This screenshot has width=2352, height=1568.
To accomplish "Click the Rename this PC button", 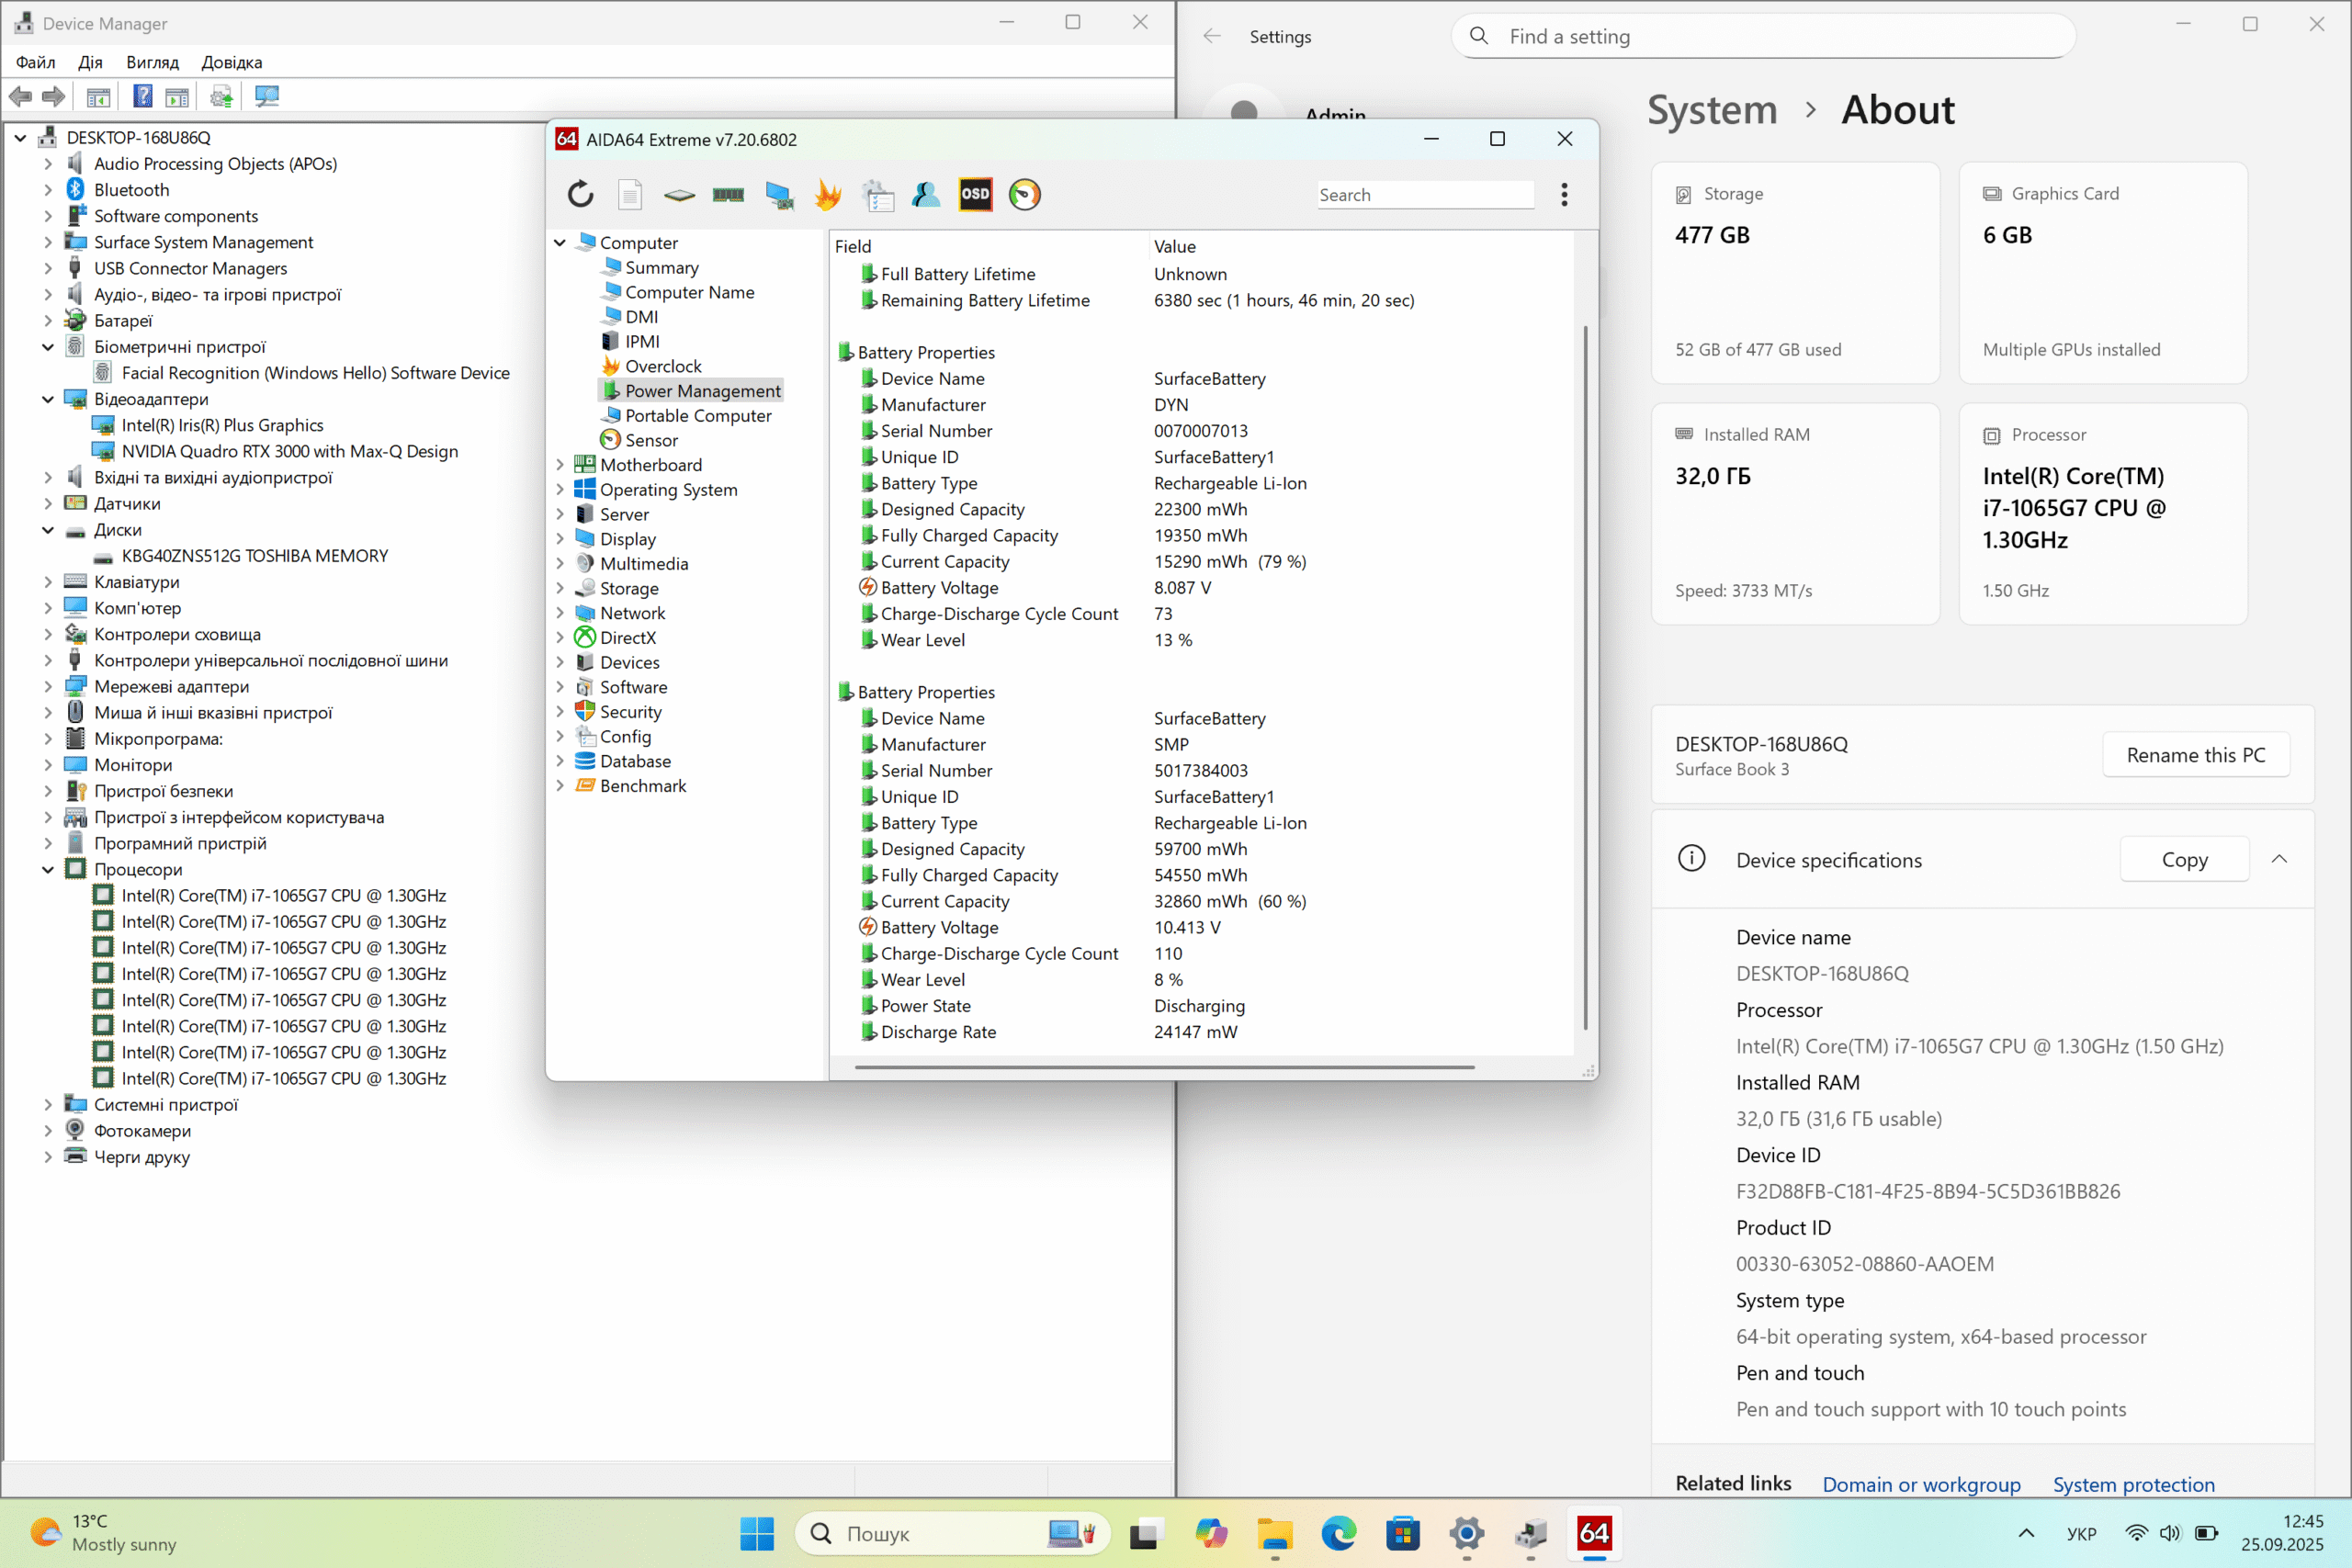I will 2195,755.
